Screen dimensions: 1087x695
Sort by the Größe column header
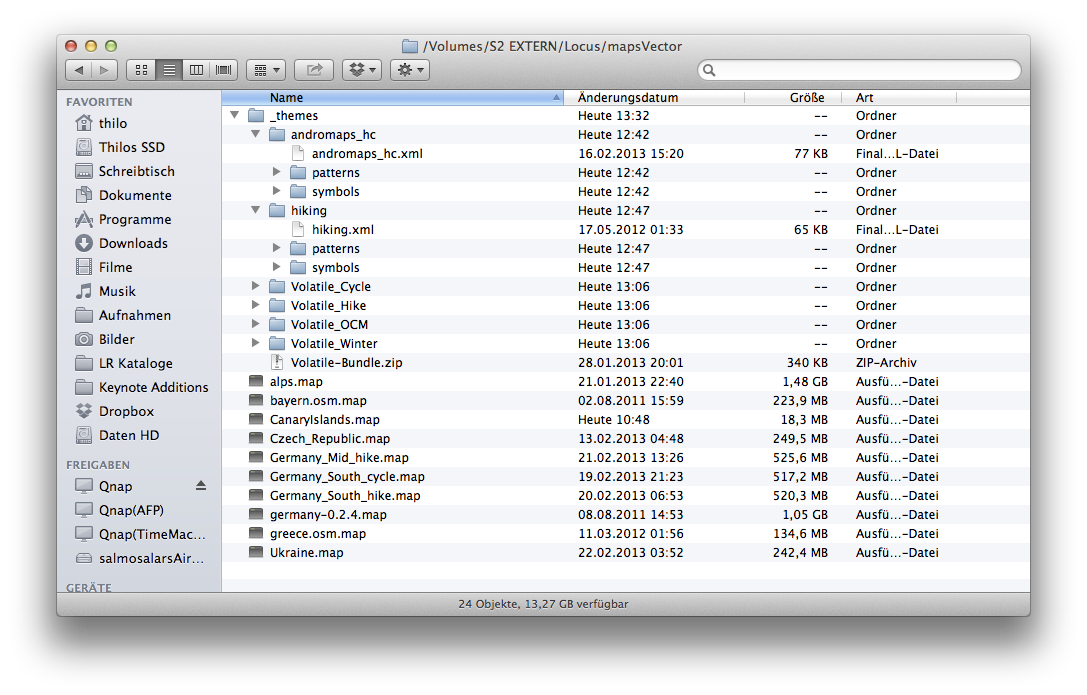[806, 98]
